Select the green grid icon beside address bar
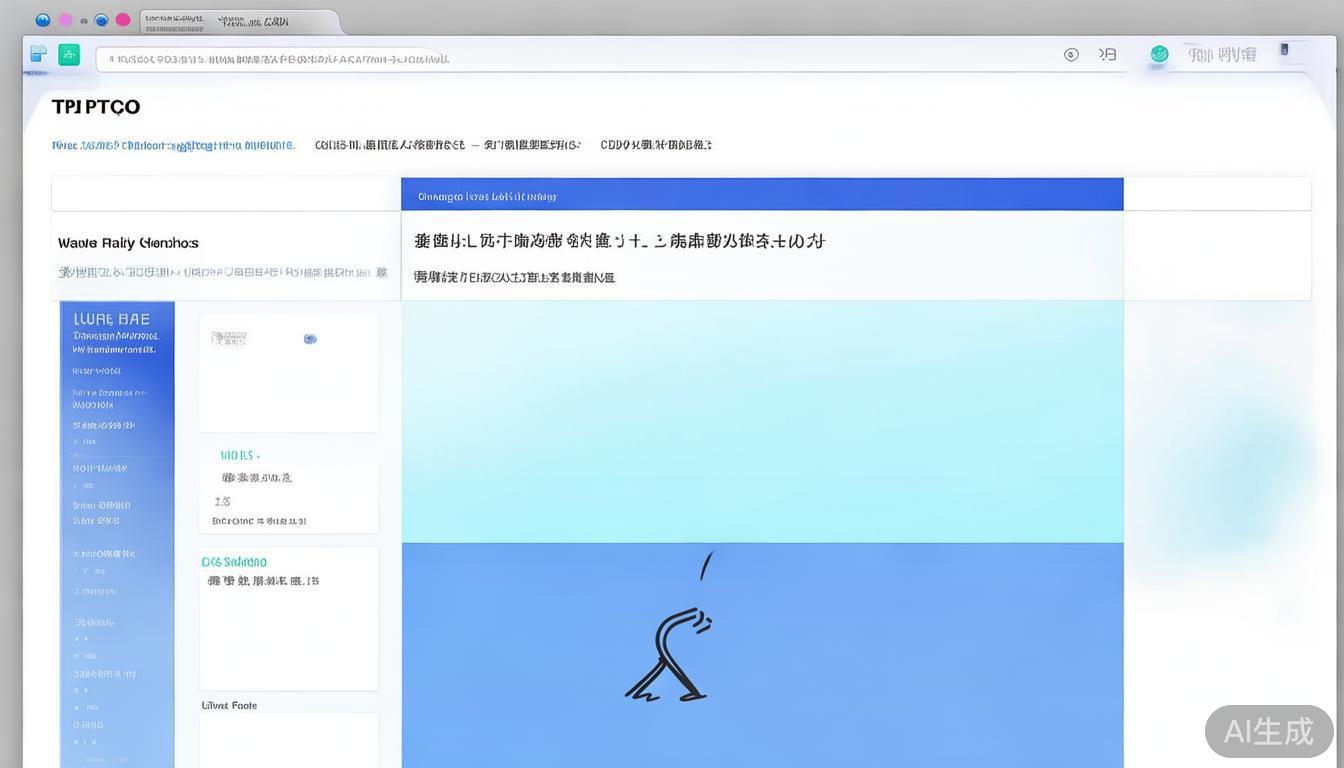Image resolution: width=1344 pixels, height=768 pixels. (x=68, y=54)
